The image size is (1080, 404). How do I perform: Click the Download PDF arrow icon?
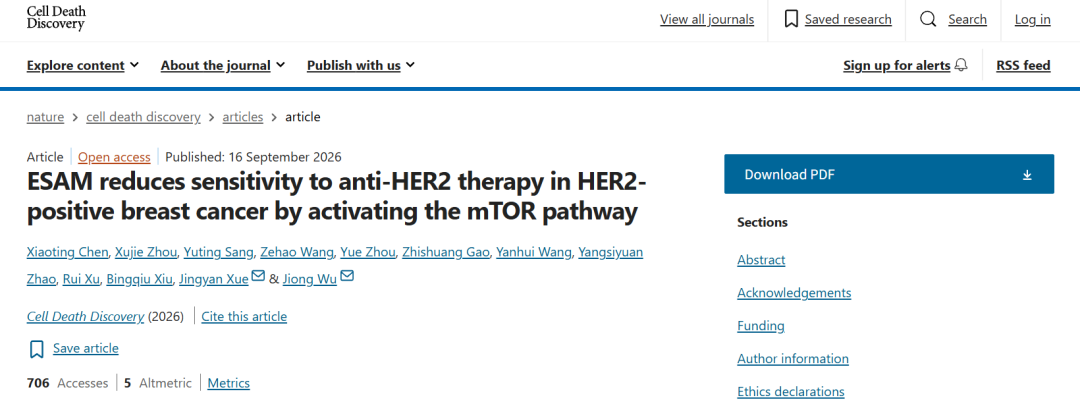pos(1027,175)
